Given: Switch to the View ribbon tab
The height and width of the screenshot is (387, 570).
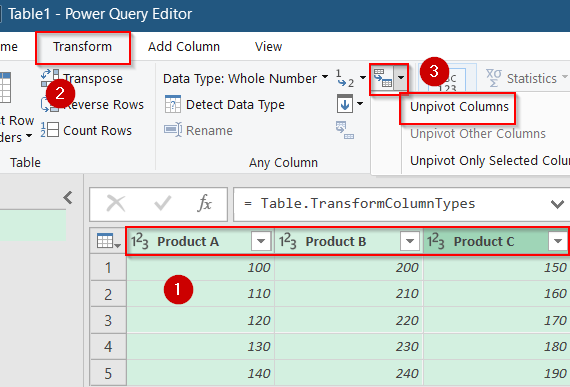Looking at the screenshot, I should tap(268, 47).
